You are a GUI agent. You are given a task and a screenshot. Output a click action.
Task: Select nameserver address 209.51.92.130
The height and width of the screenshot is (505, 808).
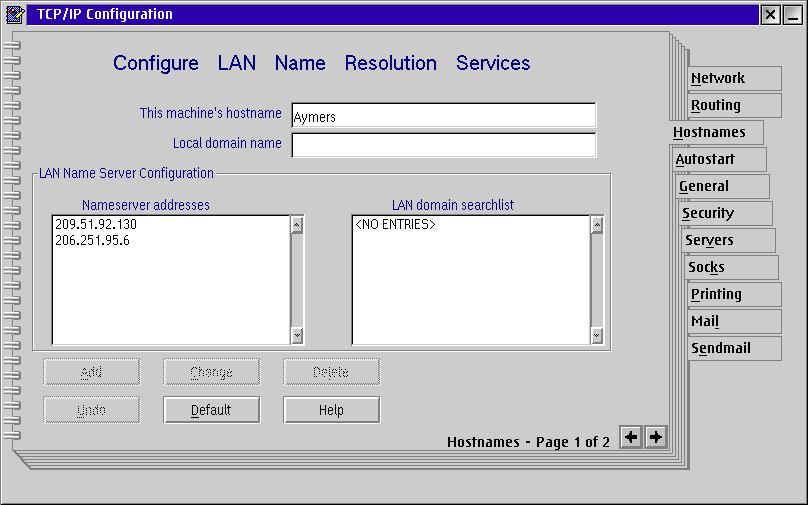[96, 225]
